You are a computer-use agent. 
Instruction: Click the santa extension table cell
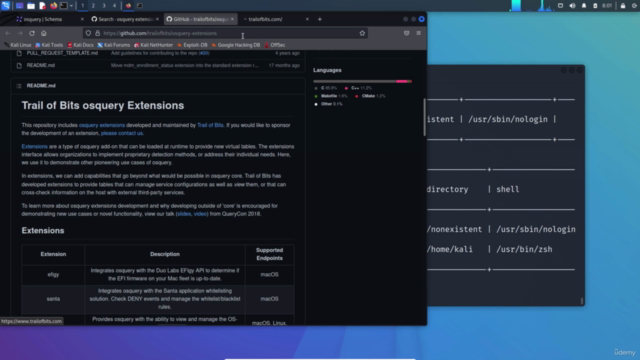click(53, 299)
